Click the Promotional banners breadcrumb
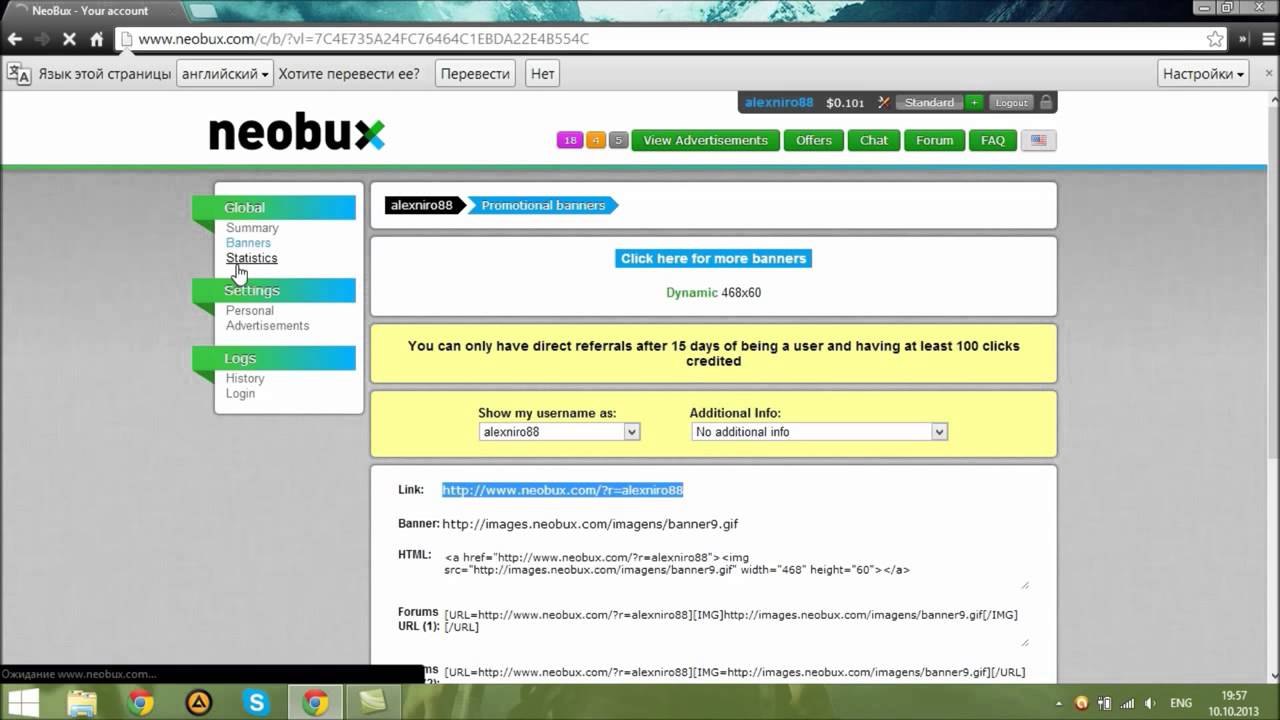Viewport: 1280px width, 720px height. tap(543, 205)
